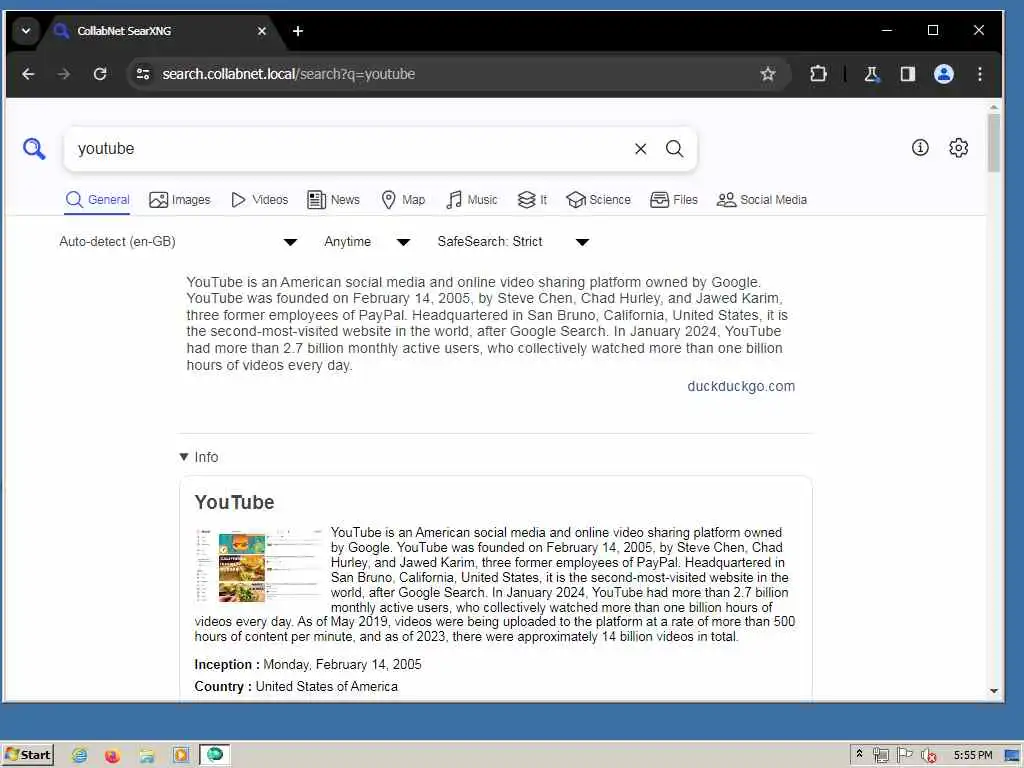Open the Extensions puzzle icon

point(818,74)
